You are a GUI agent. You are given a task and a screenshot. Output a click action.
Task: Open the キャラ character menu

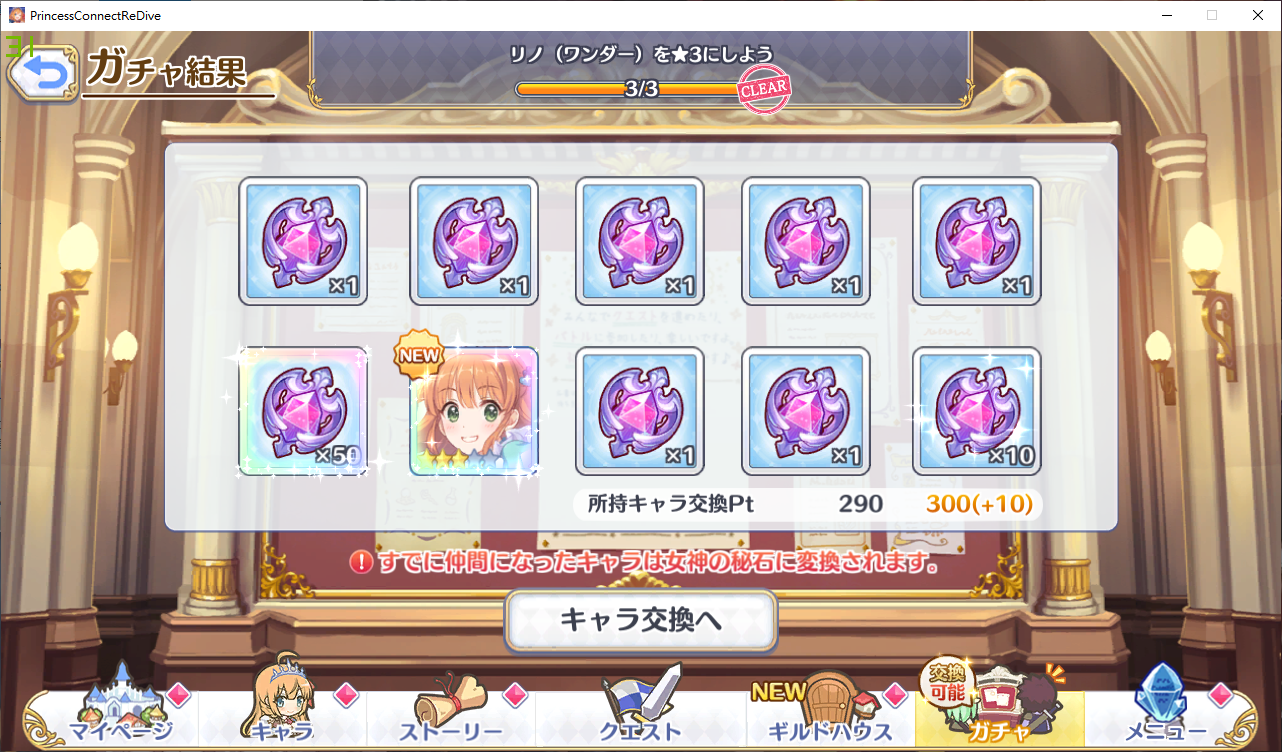(283, 706)
